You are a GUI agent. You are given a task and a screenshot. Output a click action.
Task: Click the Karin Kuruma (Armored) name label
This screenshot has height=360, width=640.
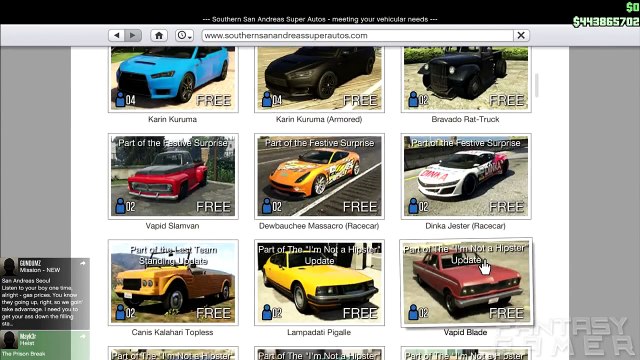pyautogui.click(x=319, y=119)
